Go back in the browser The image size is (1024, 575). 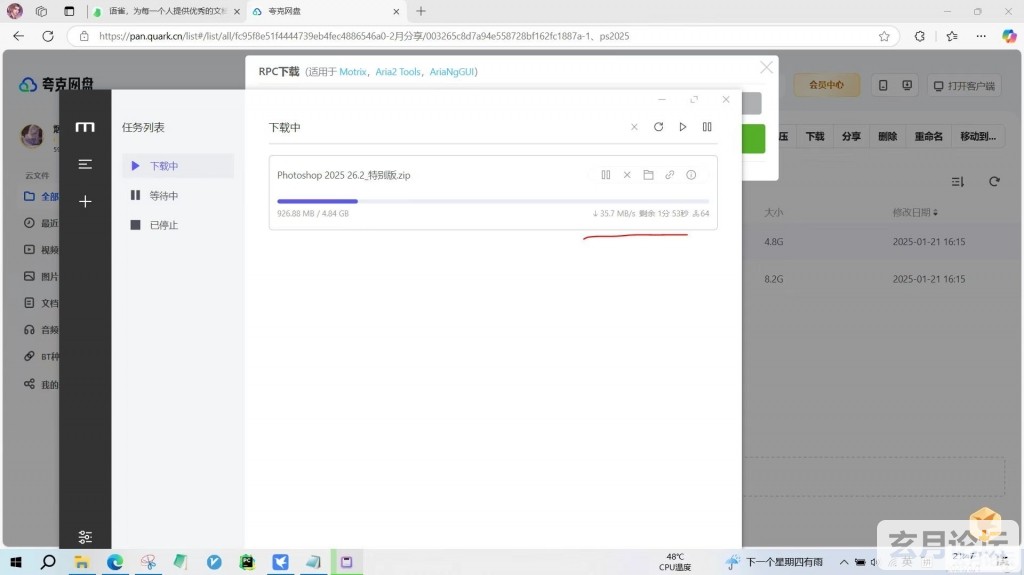click(18, 36)
